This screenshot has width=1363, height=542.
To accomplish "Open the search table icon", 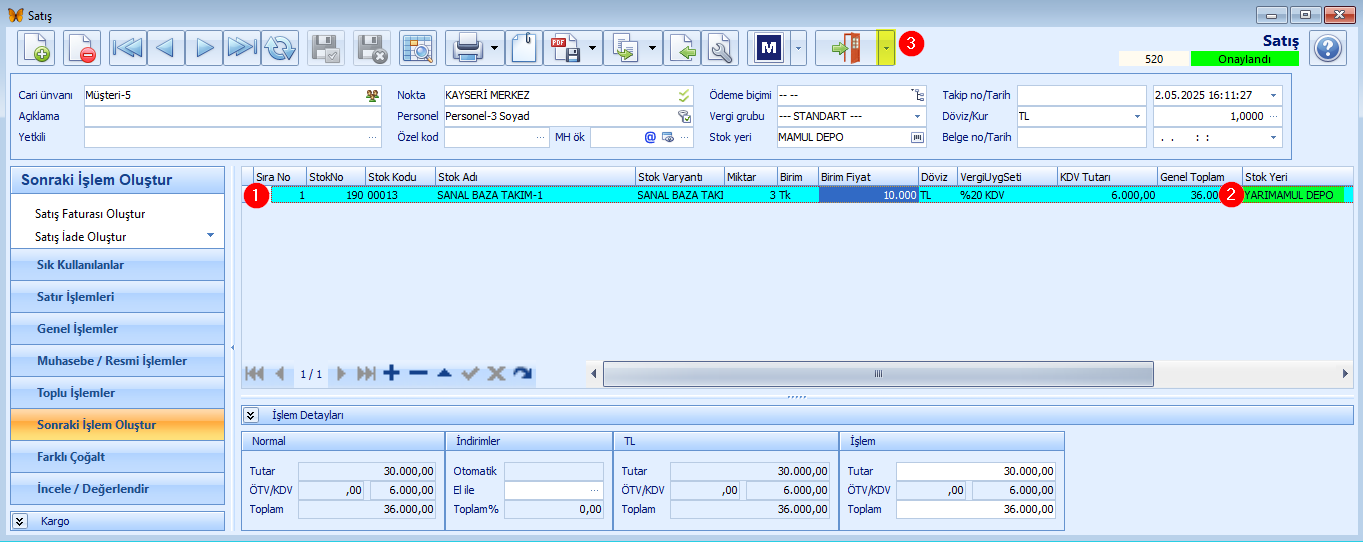I will pos(417,47).
